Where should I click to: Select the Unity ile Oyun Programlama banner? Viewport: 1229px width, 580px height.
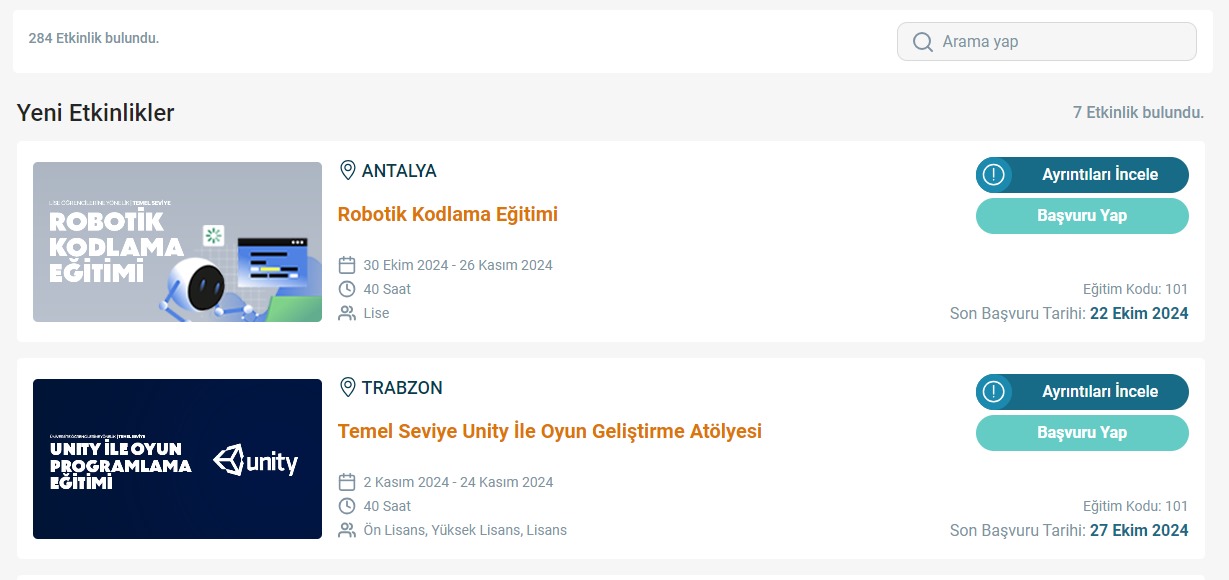pyautogui.click(x=177, y=459)
